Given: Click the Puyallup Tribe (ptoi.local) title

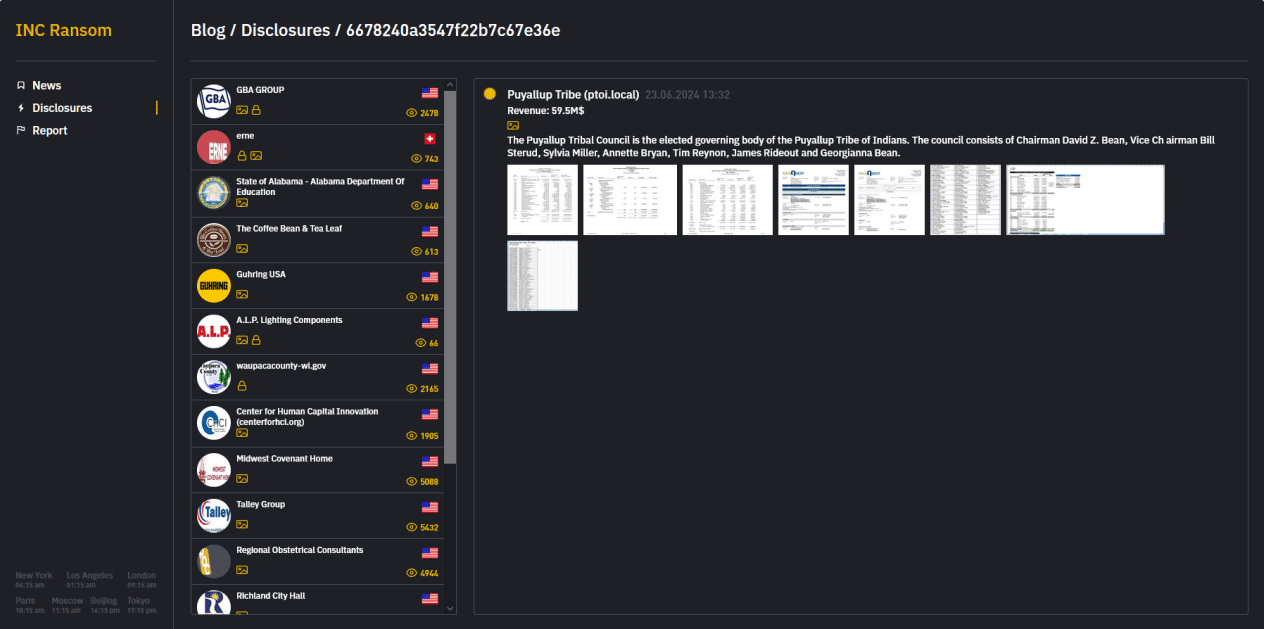Looking at the screenshot, I should 573,95.
